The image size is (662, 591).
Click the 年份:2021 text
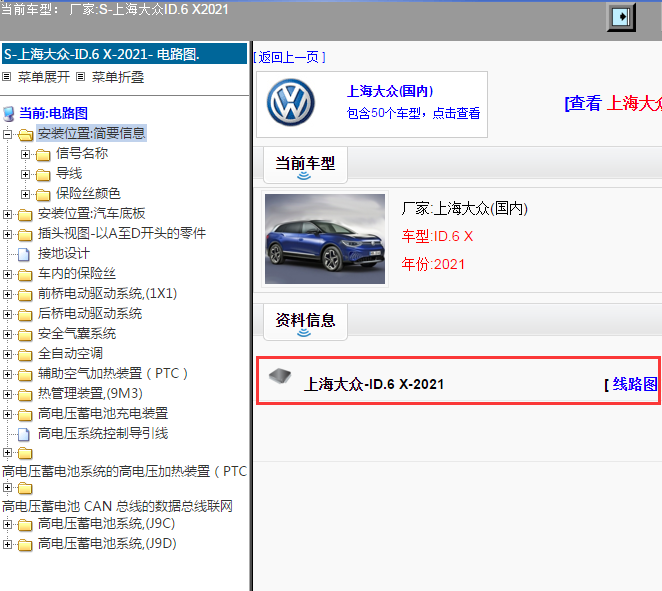pos(433,264)
